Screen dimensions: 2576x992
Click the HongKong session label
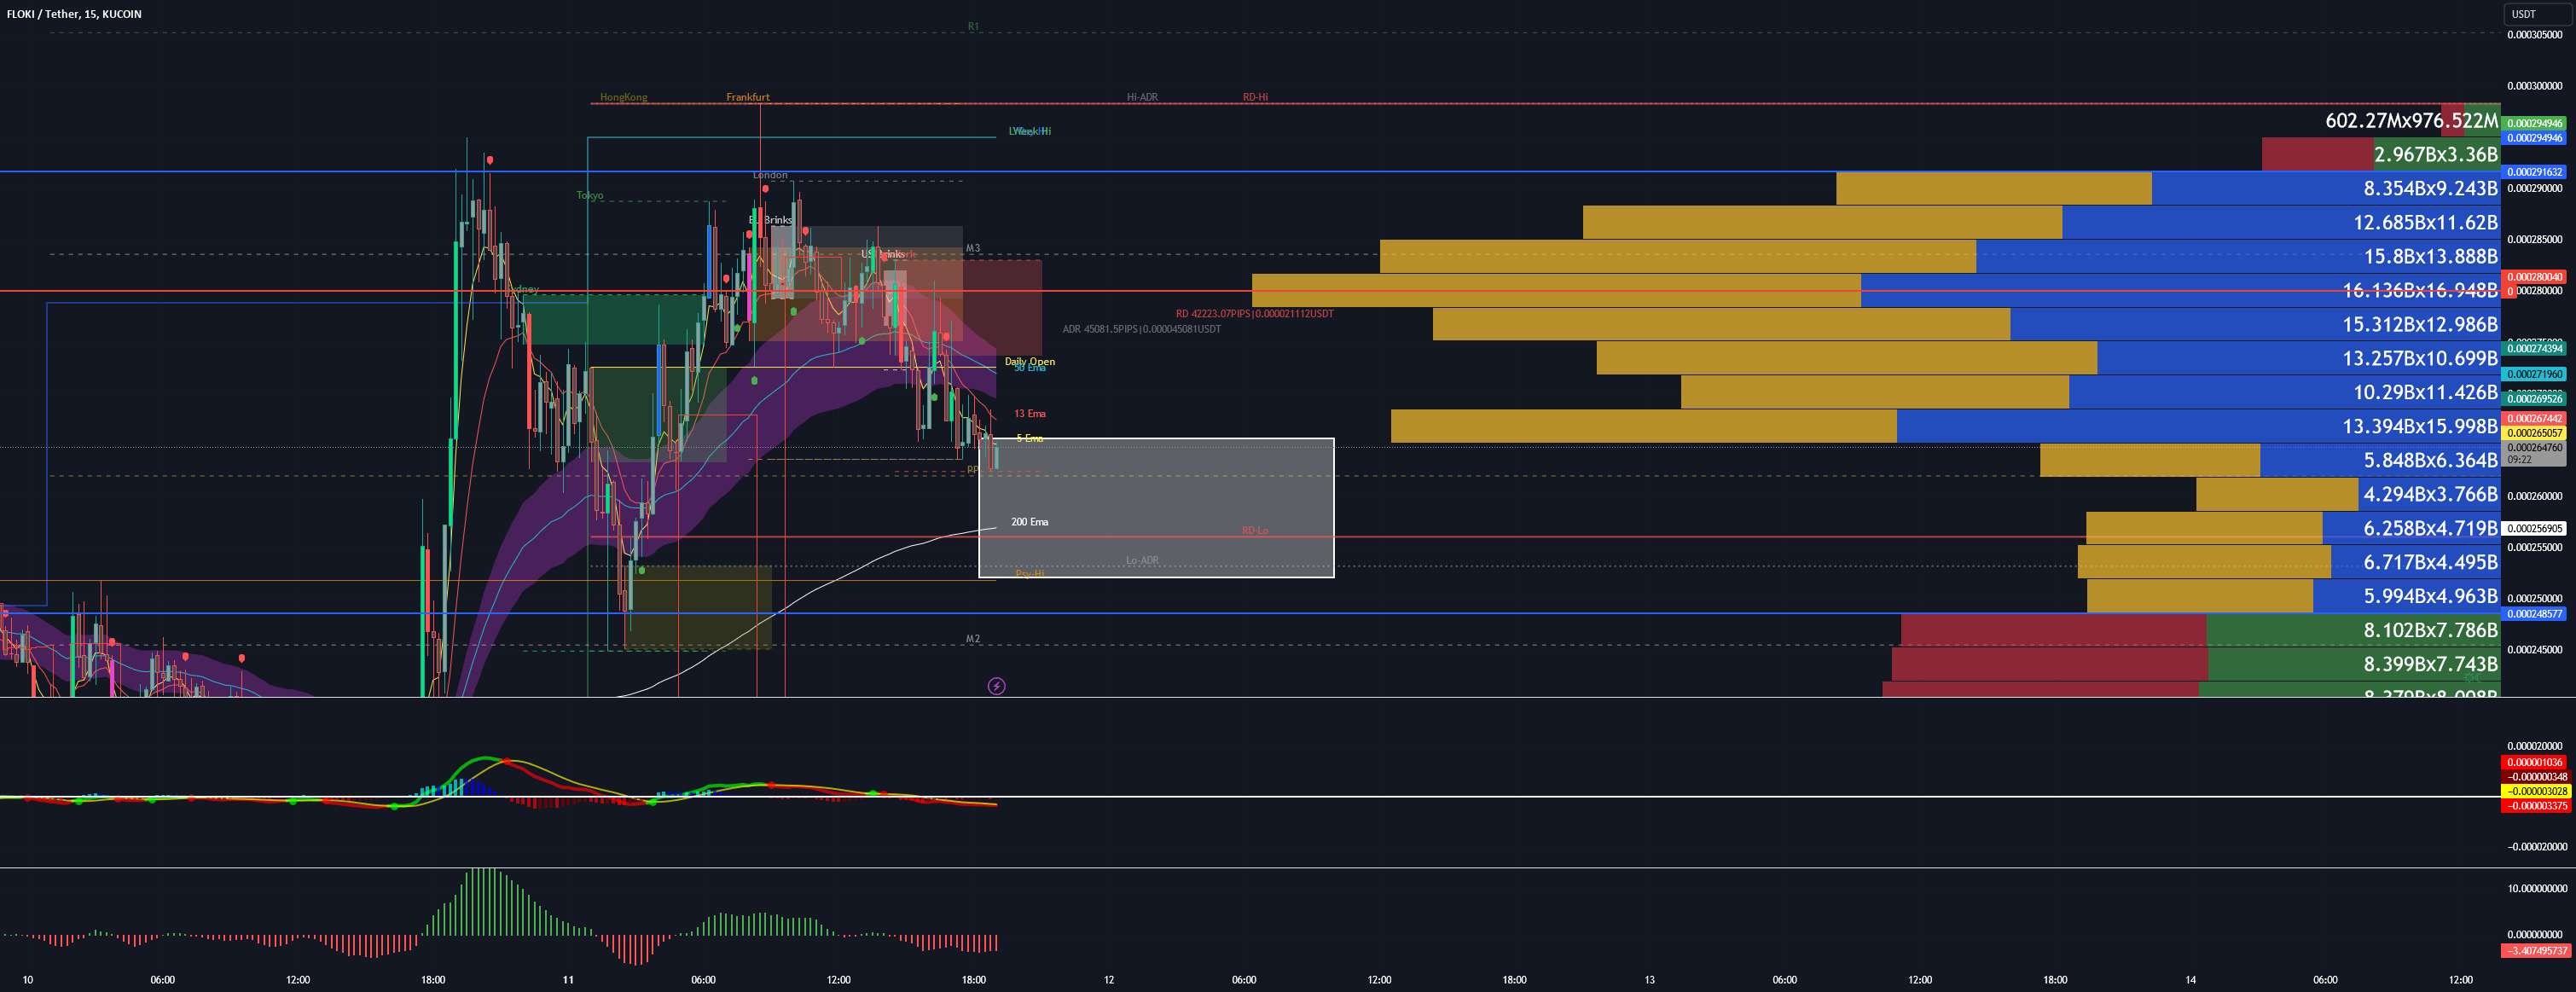[x=624, y=97]
